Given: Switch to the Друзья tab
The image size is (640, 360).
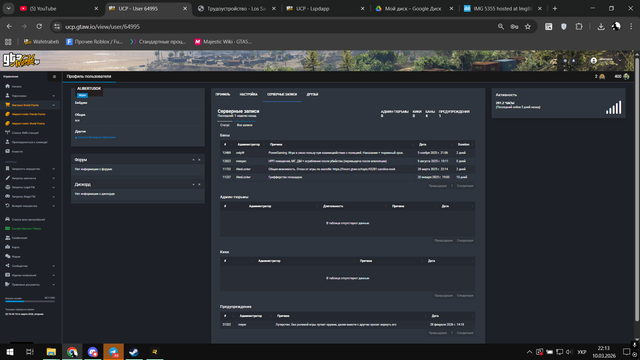Looking at the screenshot, I should click(312, 94).
